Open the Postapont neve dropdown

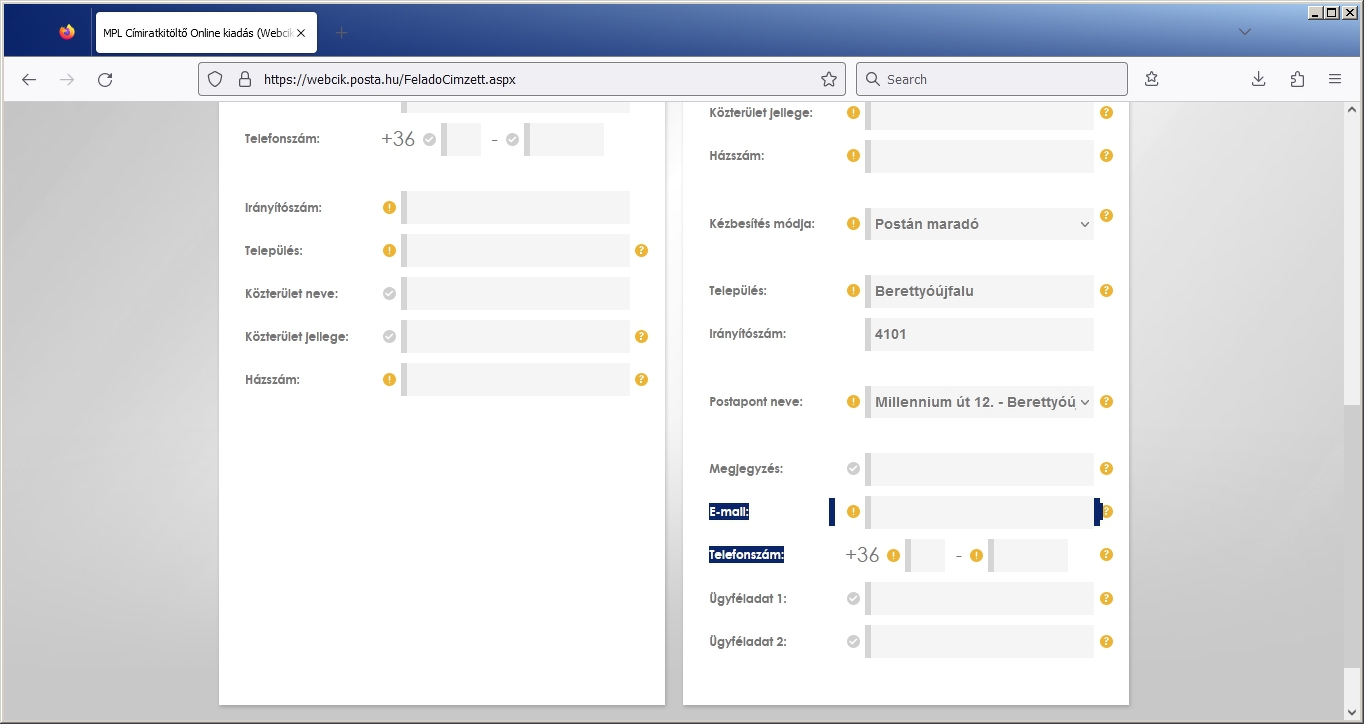[980, 402]
